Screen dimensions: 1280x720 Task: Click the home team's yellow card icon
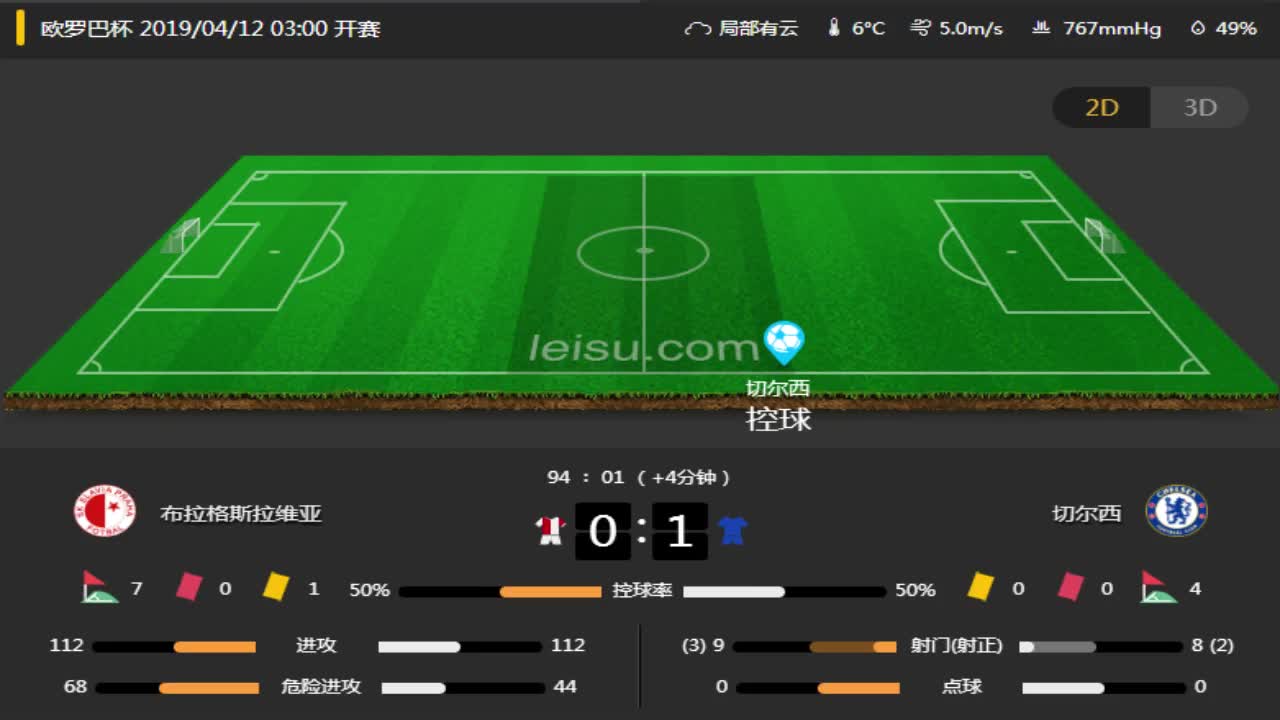click(275, 587)
